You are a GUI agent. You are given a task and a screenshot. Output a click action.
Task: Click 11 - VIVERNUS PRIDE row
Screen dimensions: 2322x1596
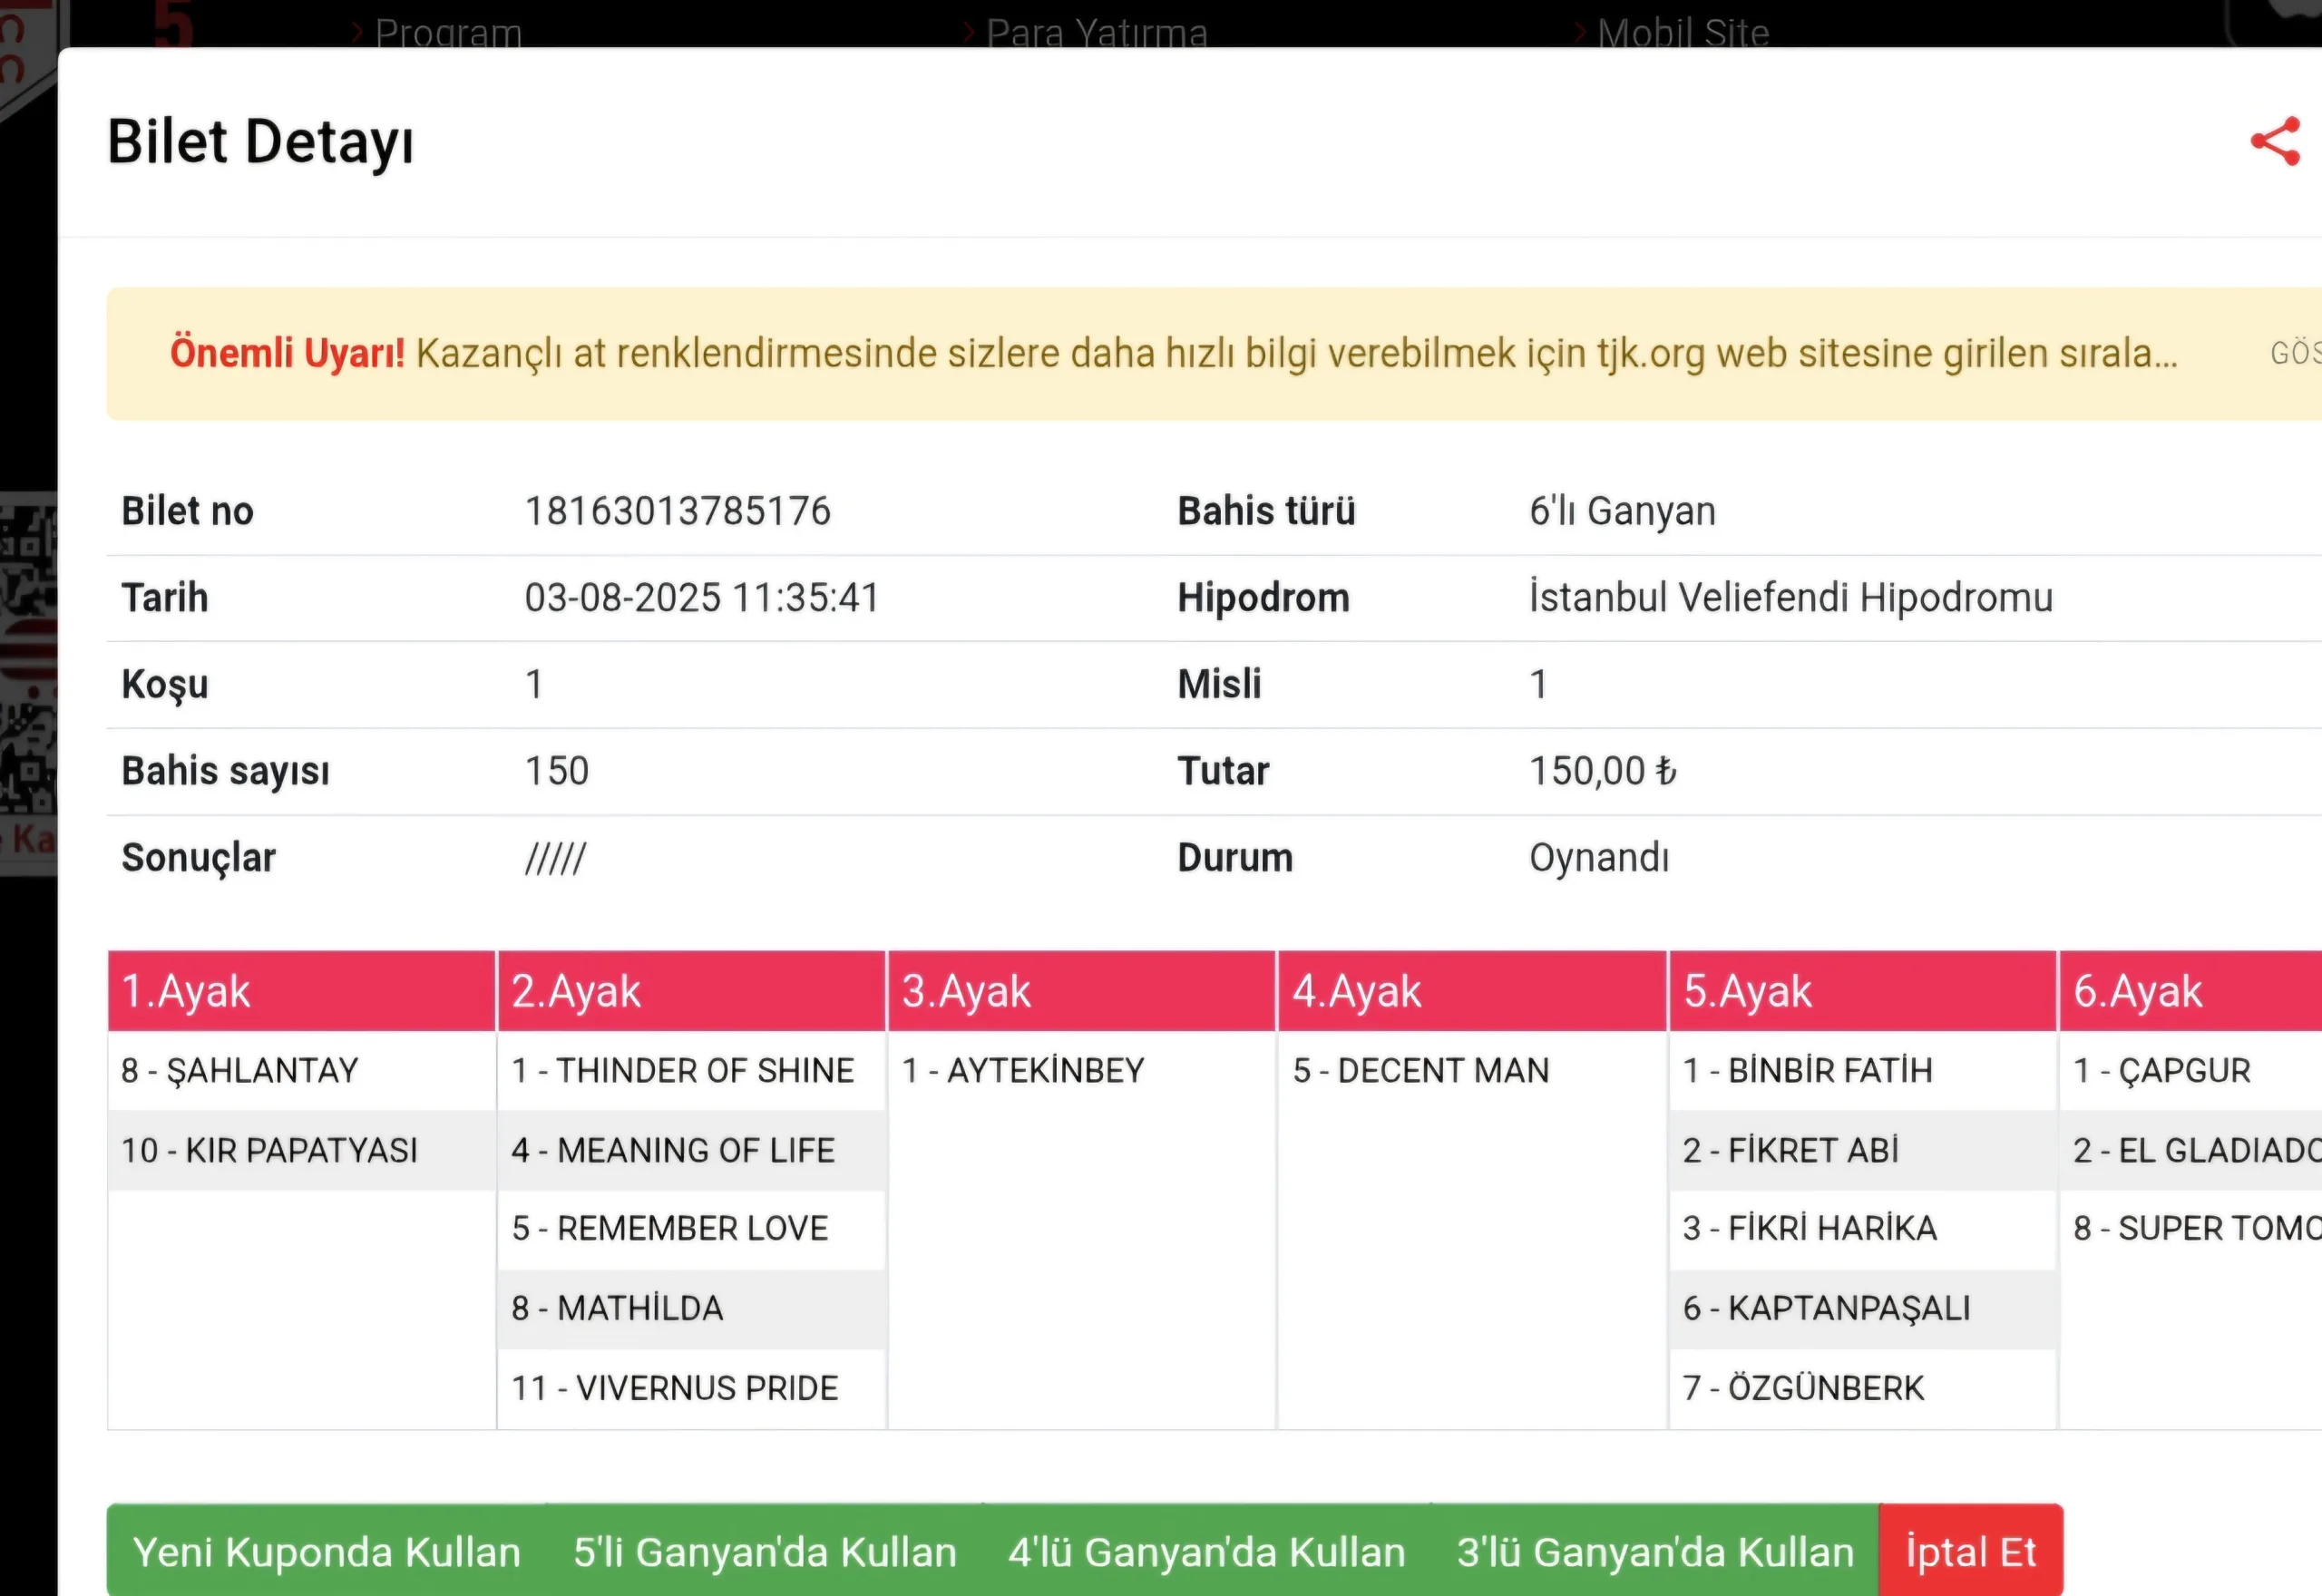(x=675, y=1388)
